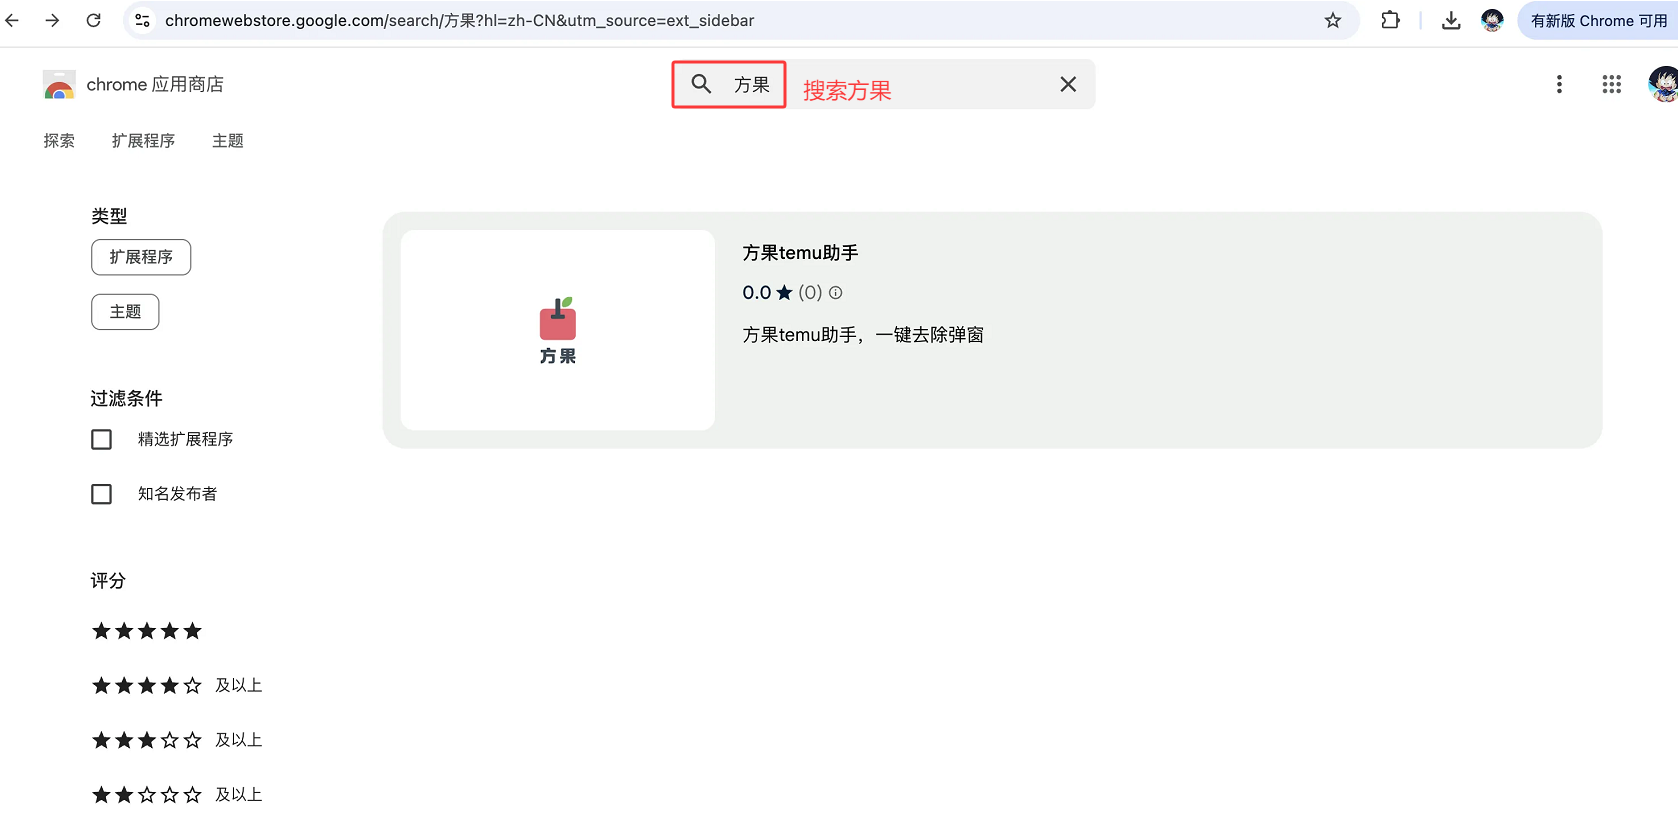View site information for chromewebstore
This screenshot has height=835, width=1678.
click(143, 20)
